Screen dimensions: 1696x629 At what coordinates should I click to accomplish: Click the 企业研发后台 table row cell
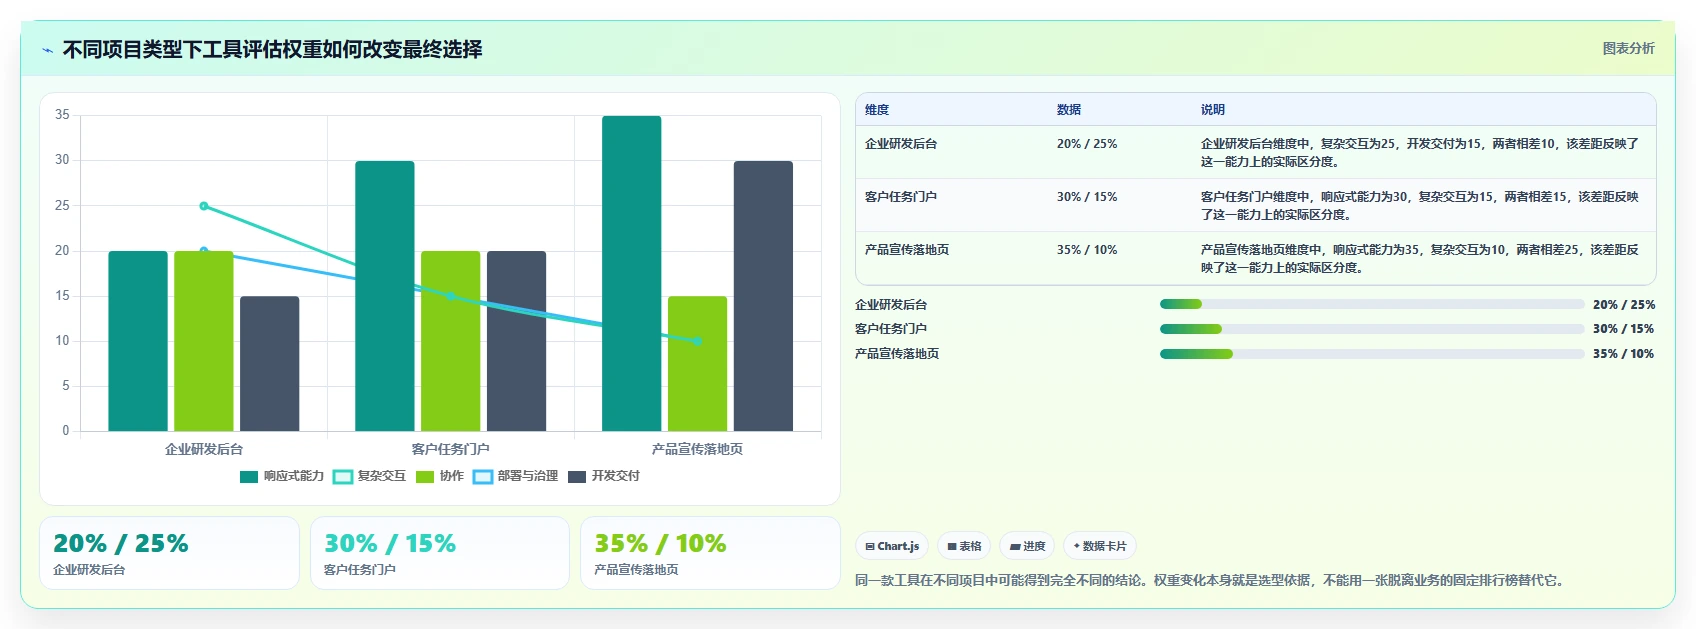[901, 144]
